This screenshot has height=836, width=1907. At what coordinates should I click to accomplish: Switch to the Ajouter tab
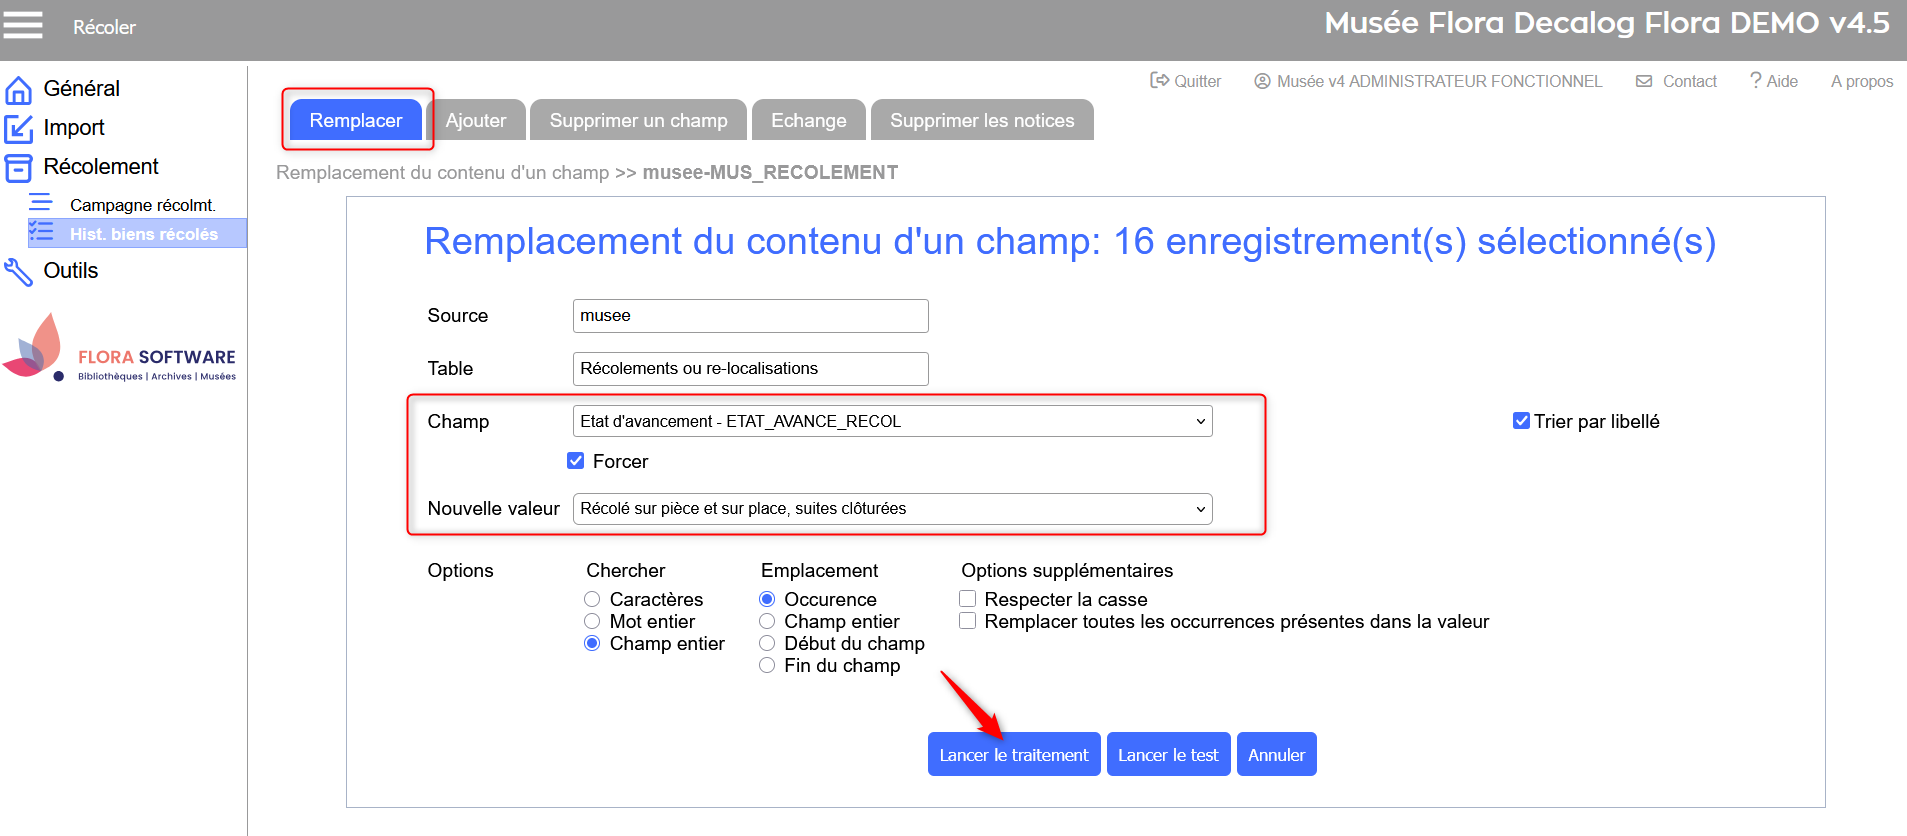476,120
